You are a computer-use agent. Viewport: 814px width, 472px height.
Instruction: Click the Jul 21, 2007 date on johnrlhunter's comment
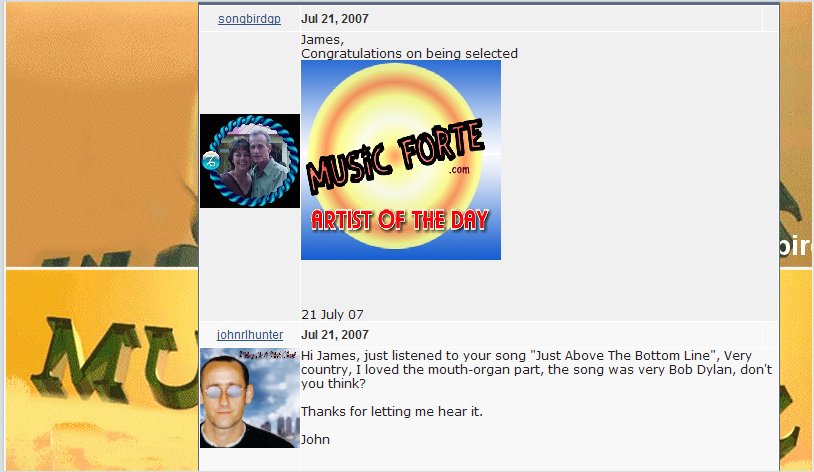tap(335, 335)
